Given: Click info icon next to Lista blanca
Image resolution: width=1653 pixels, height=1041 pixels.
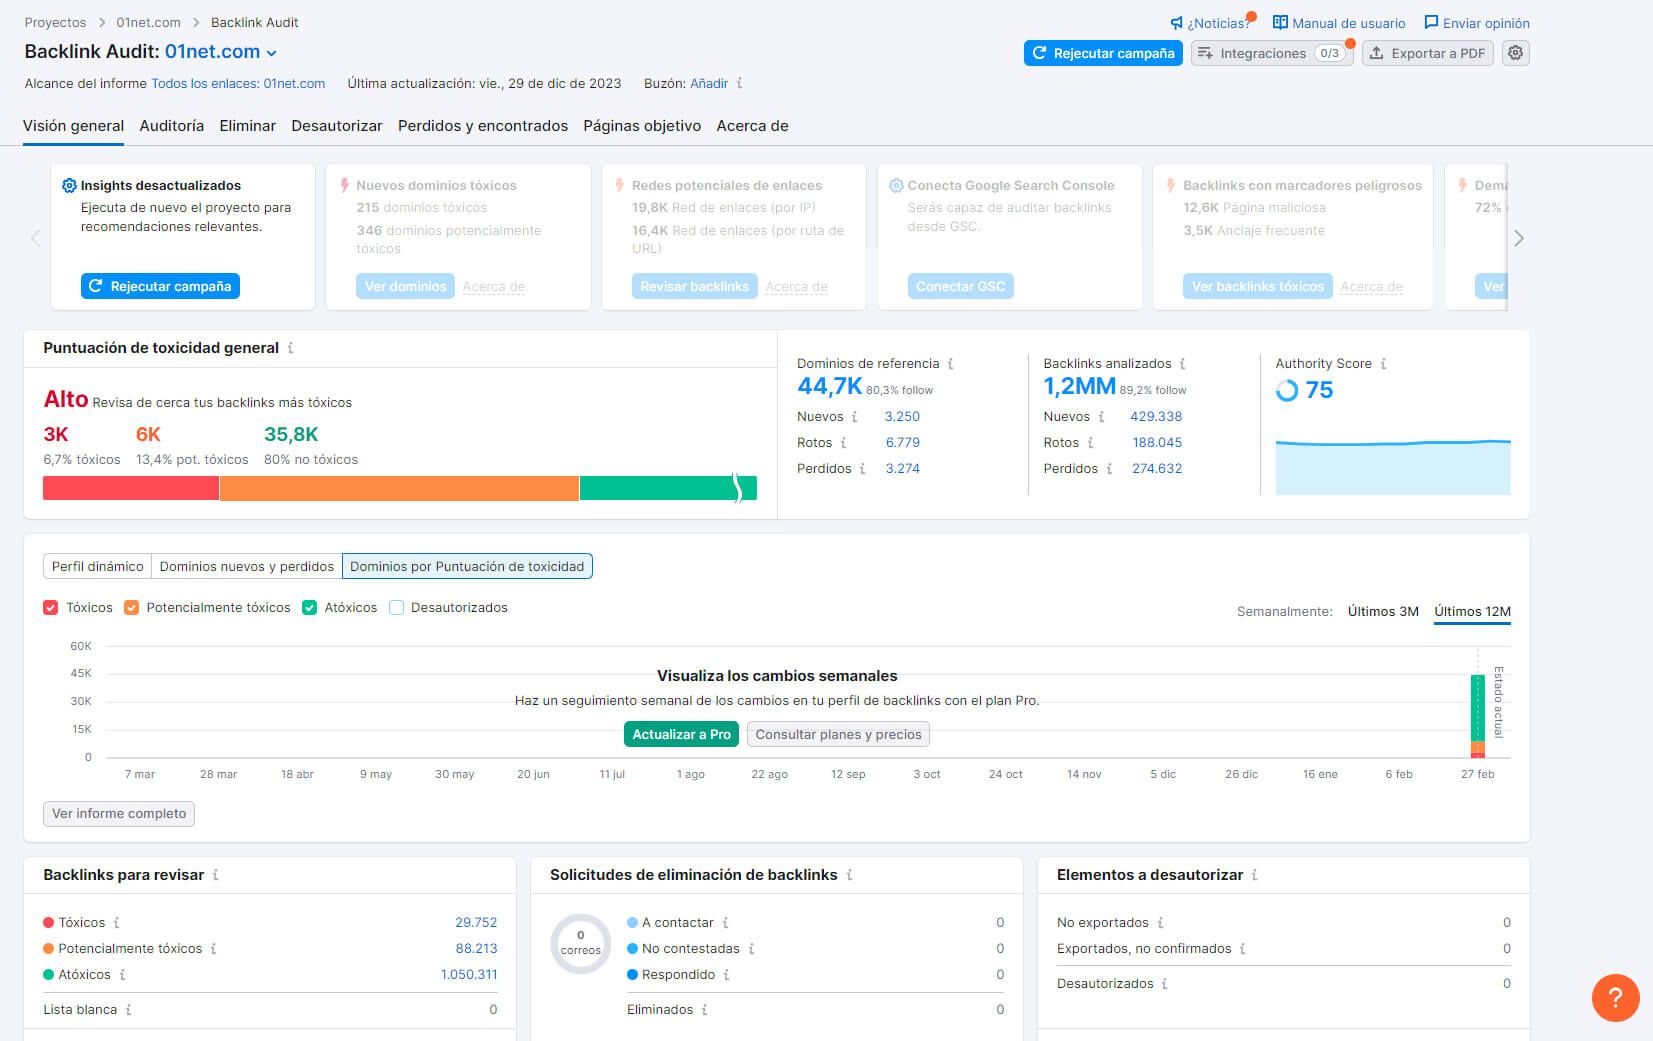Looking at the screenshot, I should [x=128, y=1010].
